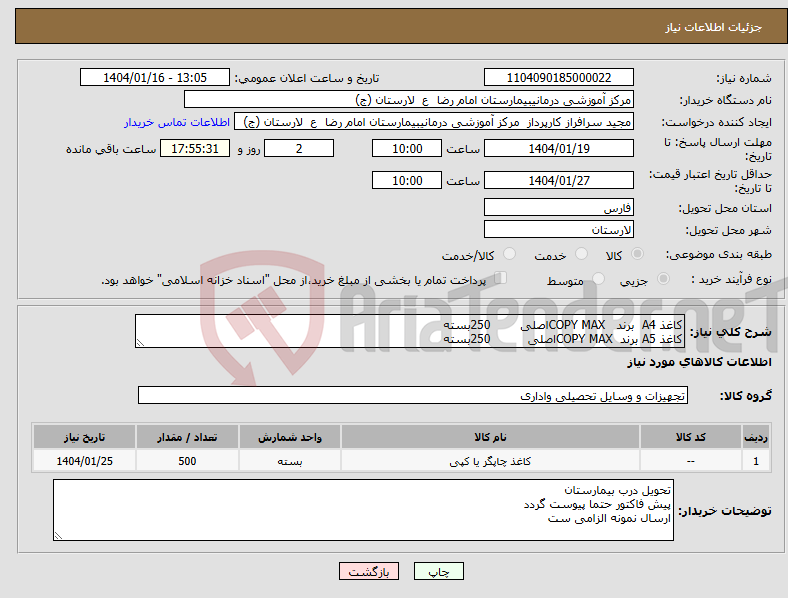Click the quantity cell 500
Viewport: 788px width, 598px height.
coord(187,461)
